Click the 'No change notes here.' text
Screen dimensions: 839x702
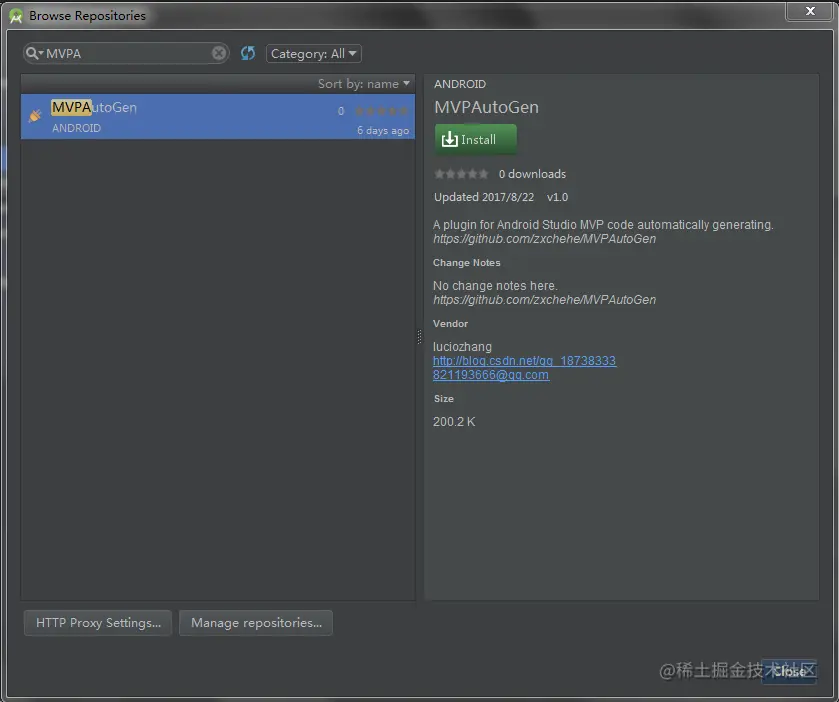495,286
